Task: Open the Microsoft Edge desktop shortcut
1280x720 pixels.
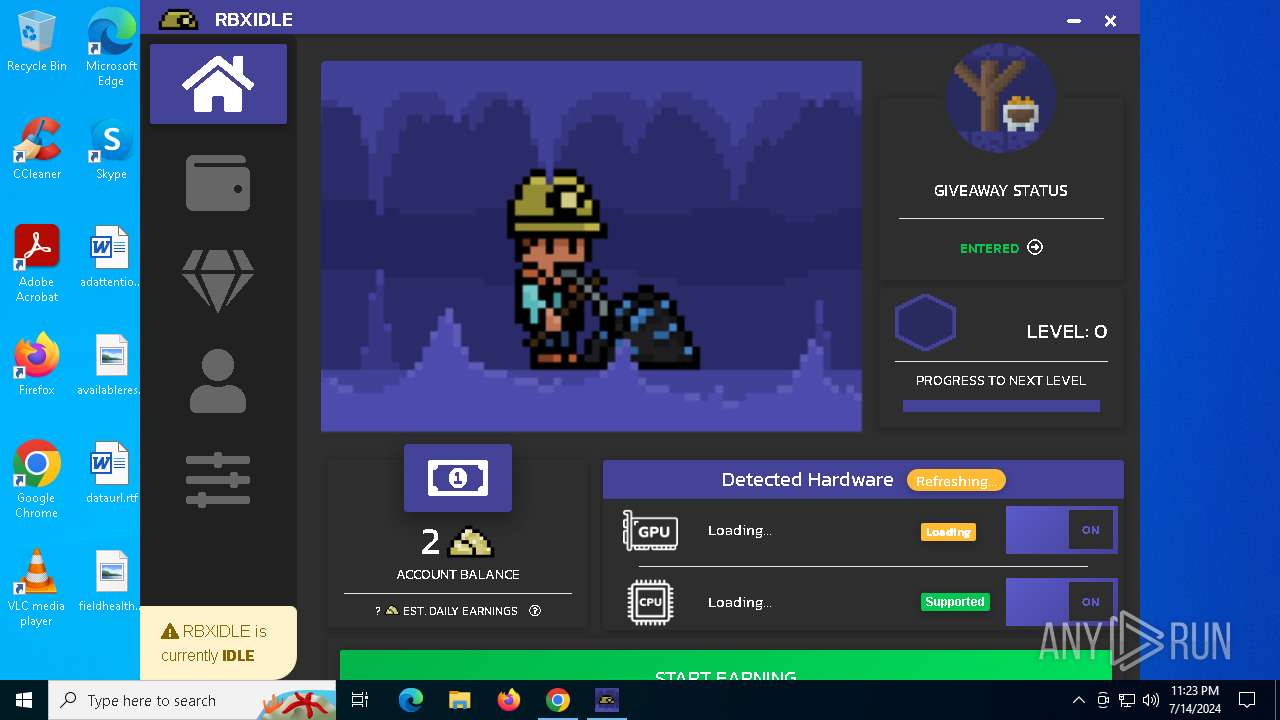Action: [111, 47]
